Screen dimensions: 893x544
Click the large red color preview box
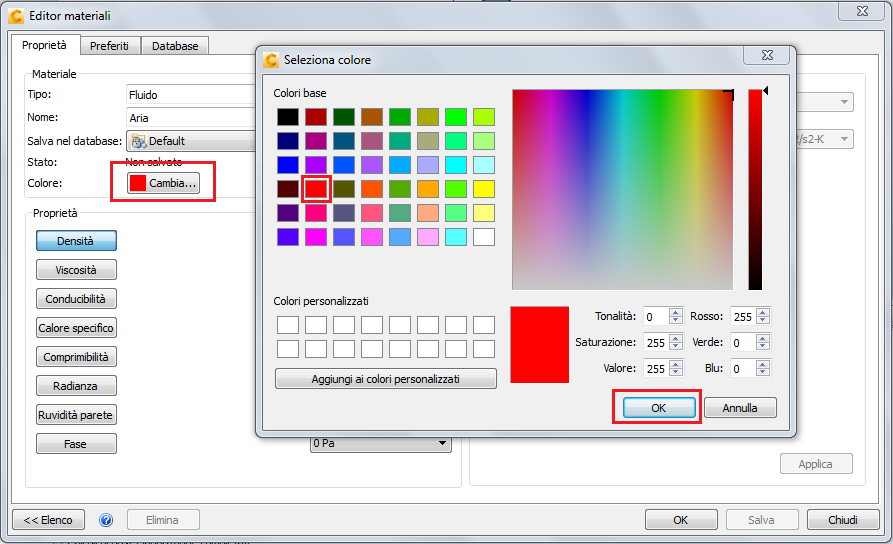(539, 344)
